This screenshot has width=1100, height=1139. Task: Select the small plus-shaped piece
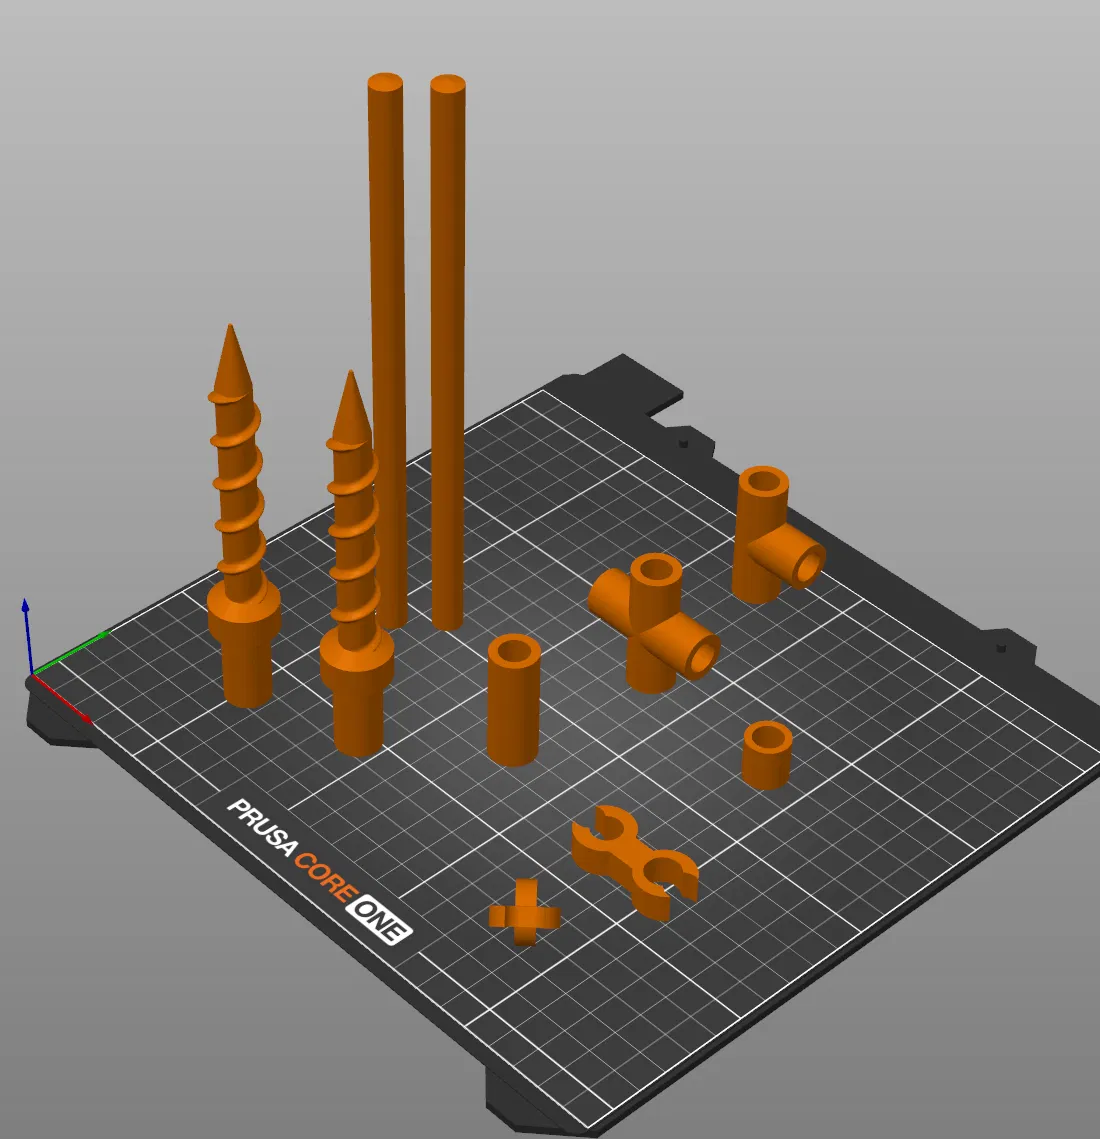tap(525, 913)
